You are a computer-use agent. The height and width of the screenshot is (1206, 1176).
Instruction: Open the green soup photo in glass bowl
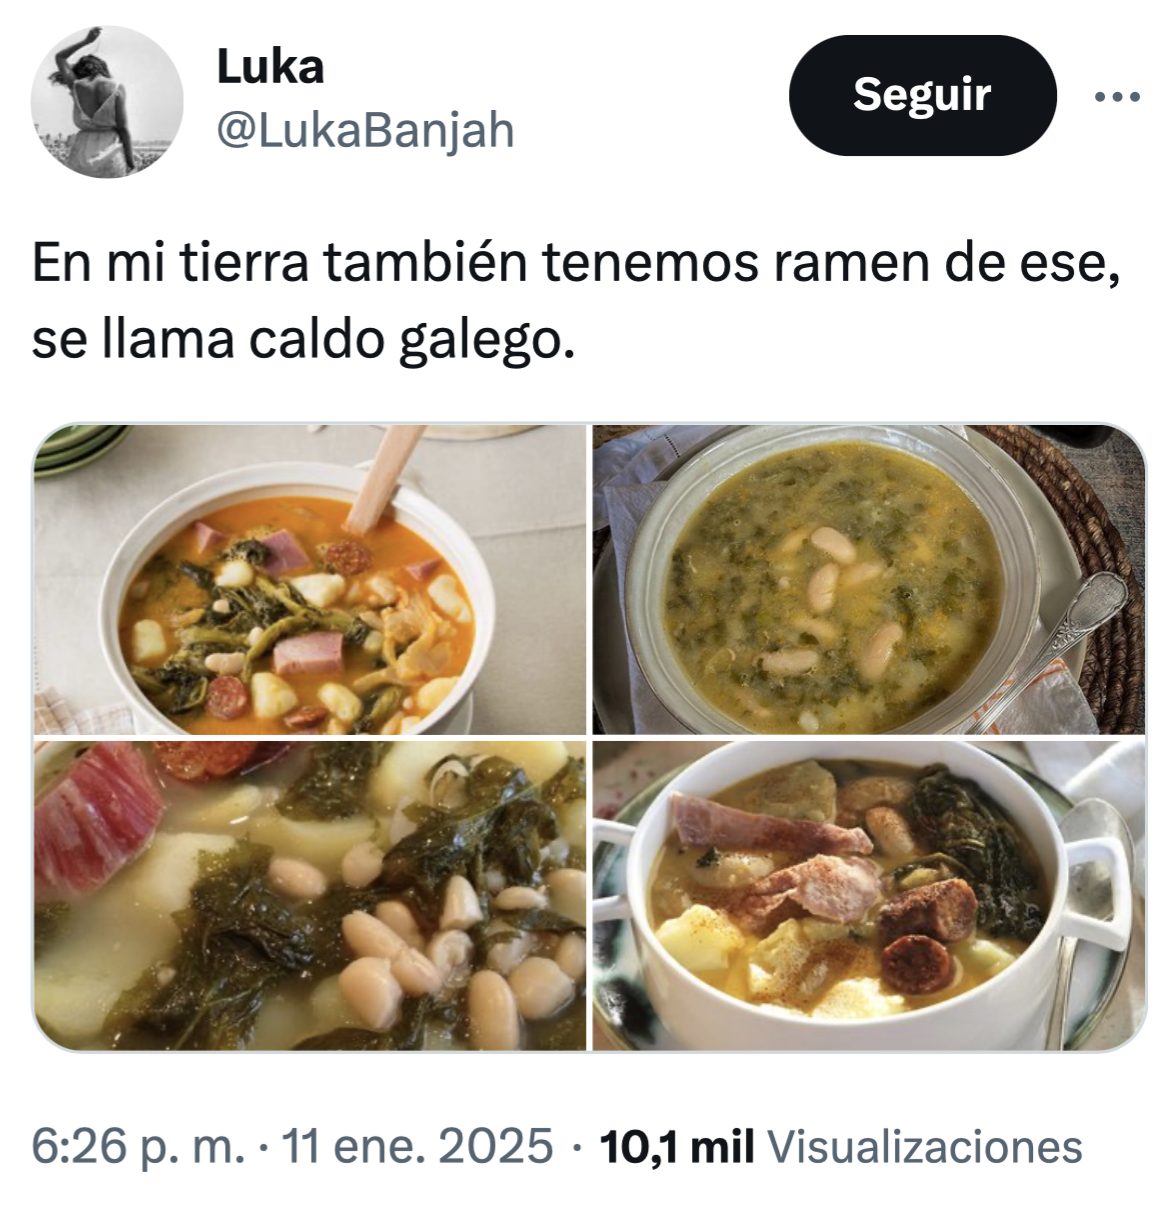868,580
